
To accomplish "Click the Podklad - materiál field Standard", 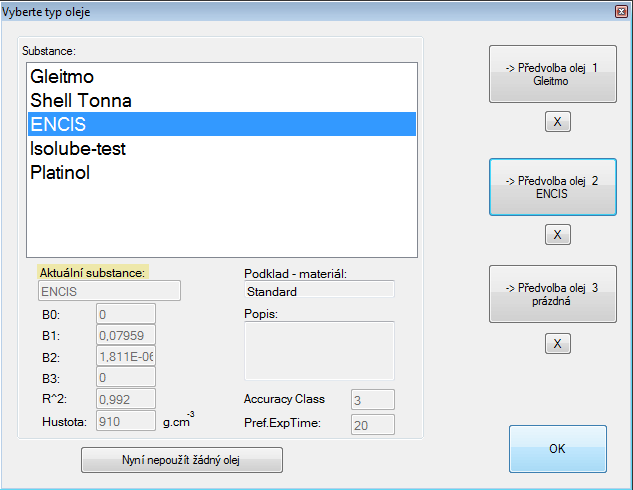I will (x=319, y=291).
